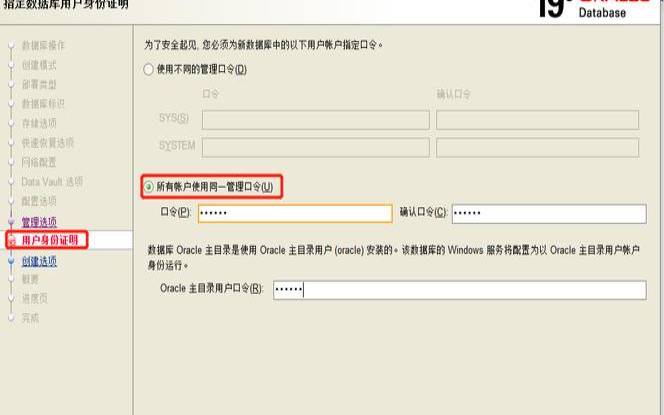Select the 用户身份证明 step in sidebar
Viewport: 664px width, 415px height.
[x=50, y=241]
